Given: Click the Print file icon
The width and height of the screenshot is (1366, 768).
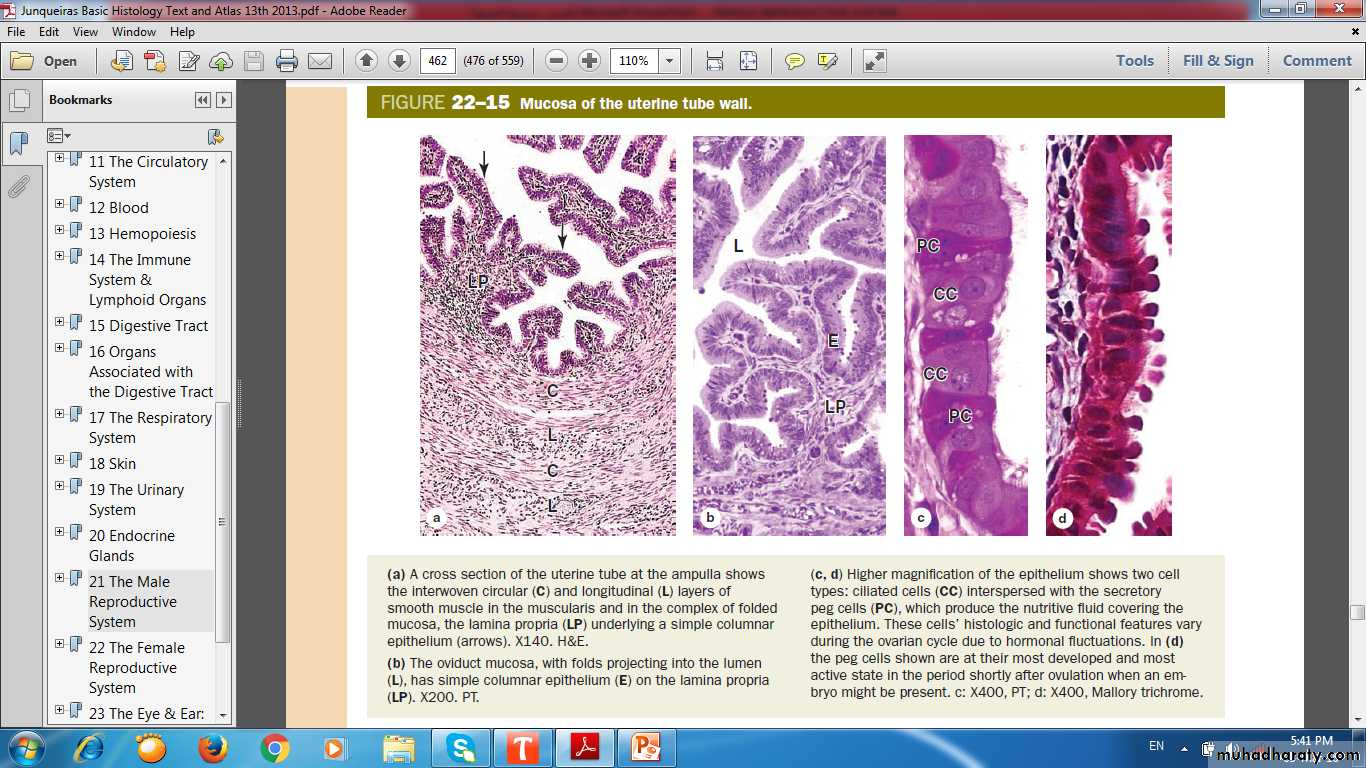Looking at the screenshot, I should click(287, 61).
